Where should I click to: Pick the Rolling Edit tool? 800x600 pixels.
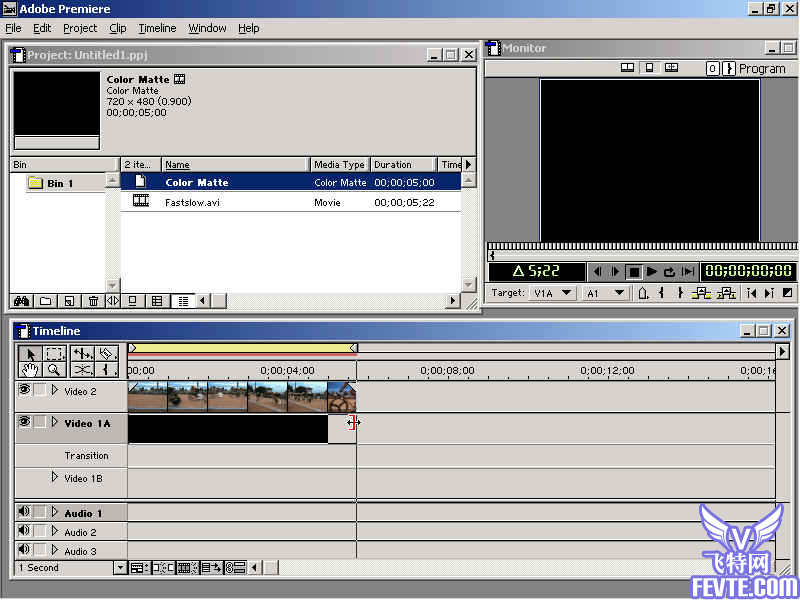tap(82, 354)
